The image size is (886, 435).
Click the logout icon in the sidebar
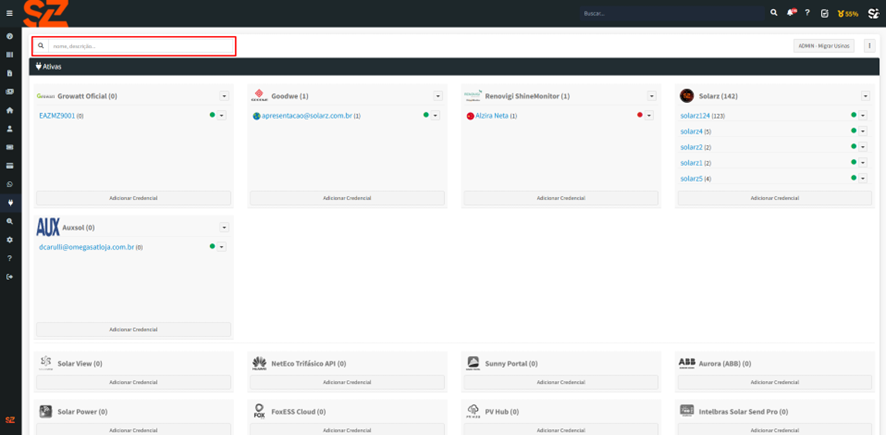click(10, 277)
